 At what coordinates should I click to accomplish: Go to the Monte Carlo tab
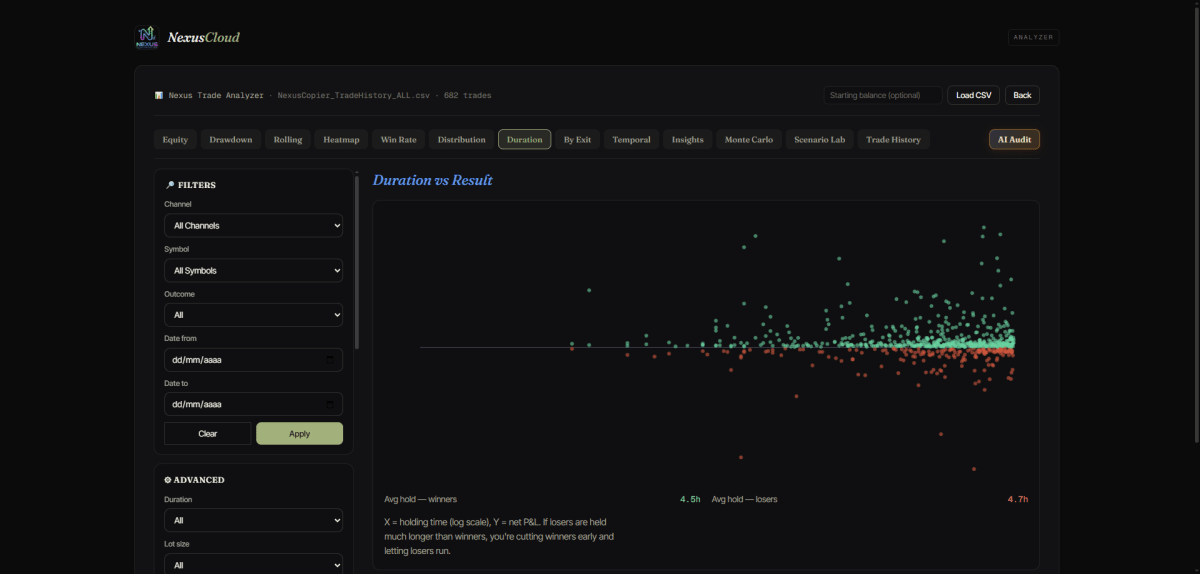coord(749,140)
